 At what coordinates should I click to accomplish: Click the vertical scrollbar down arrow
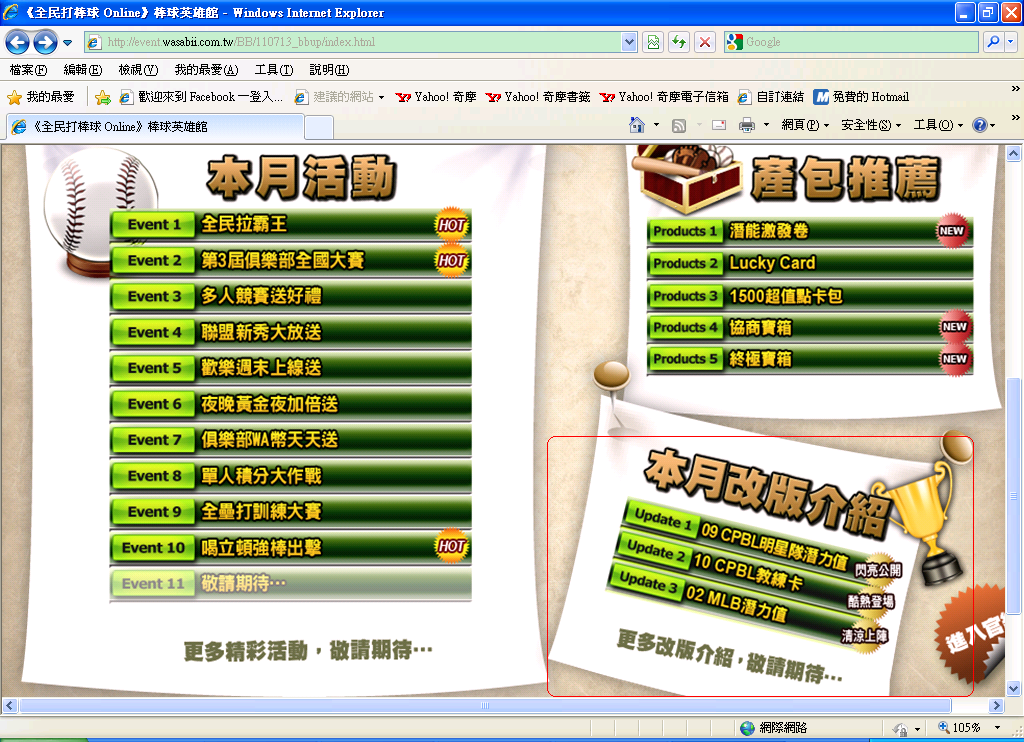(x=1014, y=688)
